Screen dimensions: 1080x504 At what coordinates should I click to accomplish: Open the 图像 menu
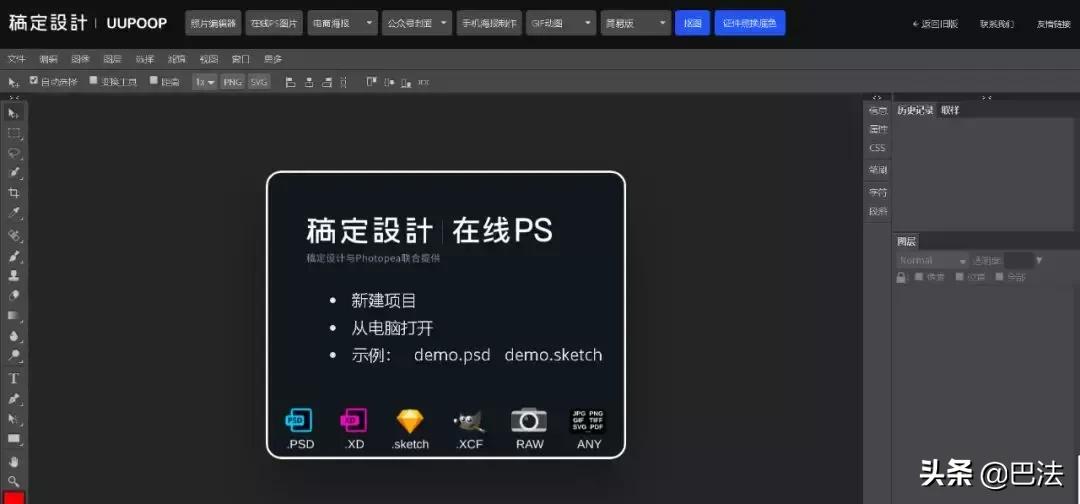(x=81, y=59)
